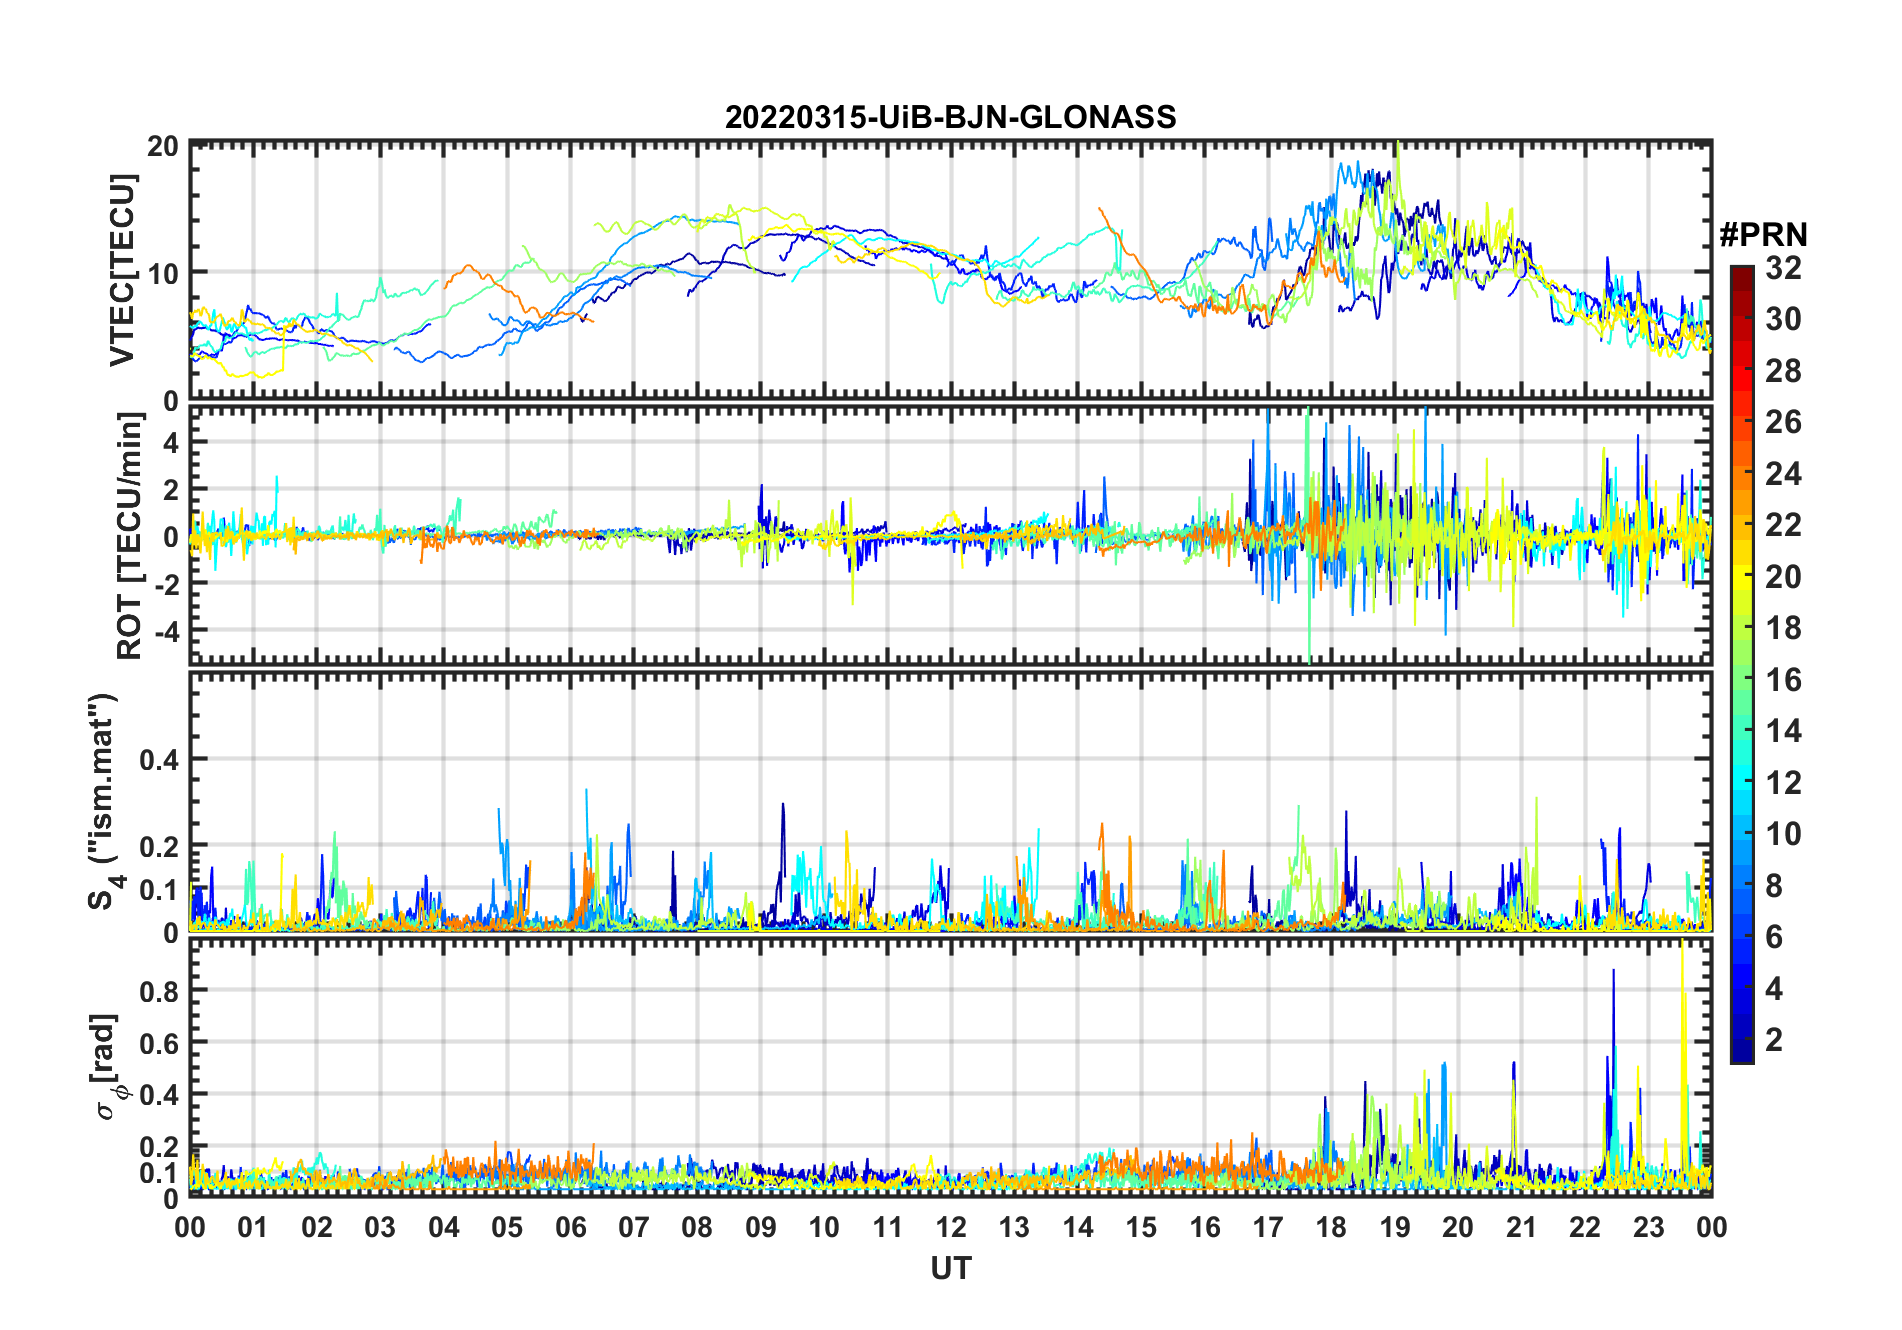Click colorbar tick label 14
The width and height of the screenshot is (1902, 1330).
pyautogui.click(x=1783, y=731)
